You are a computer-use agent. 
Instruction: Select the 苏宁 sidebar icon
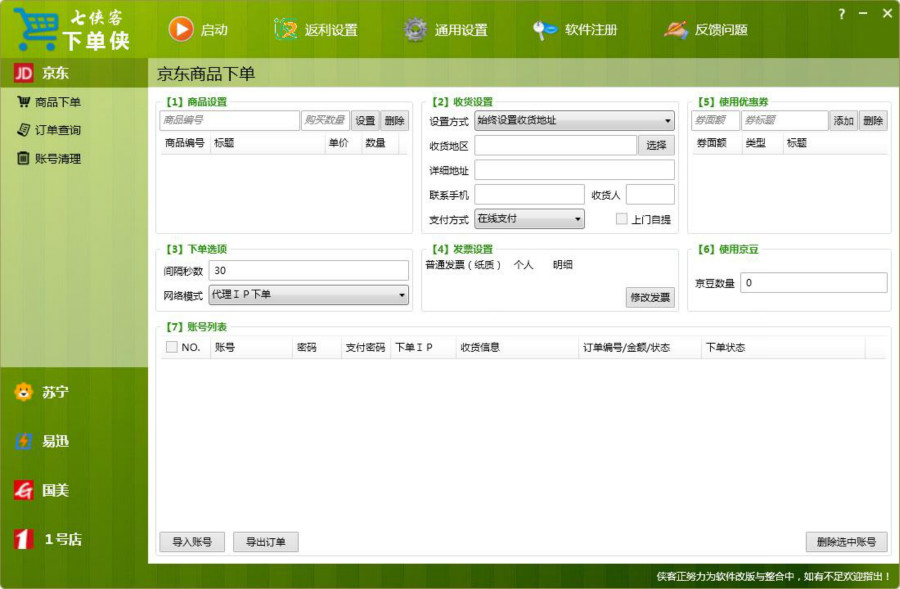point(25,393)
